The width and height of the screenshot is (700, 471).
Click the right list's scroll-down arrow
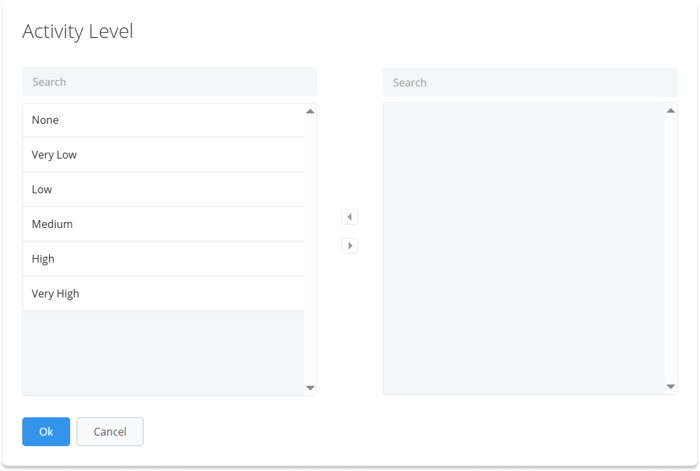tap(671, 387)
